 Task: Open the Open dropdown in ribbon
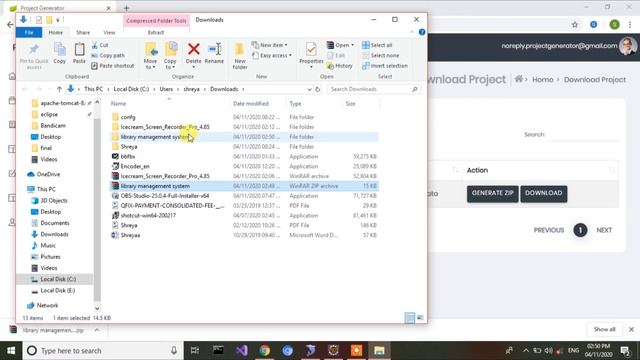click(x=340, y=45)
